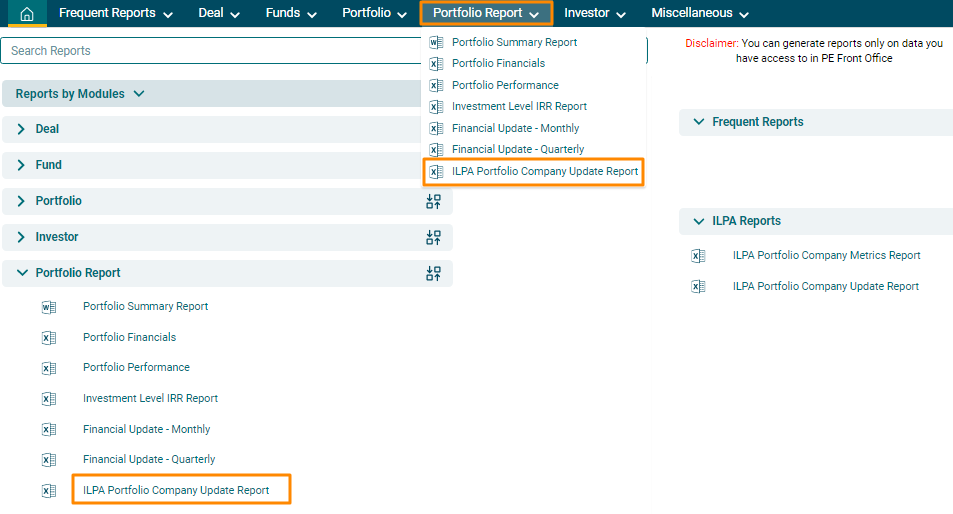Screen dimensions: 953x514
Task: Click the Search Reports input field
Action: click(210, 51)
